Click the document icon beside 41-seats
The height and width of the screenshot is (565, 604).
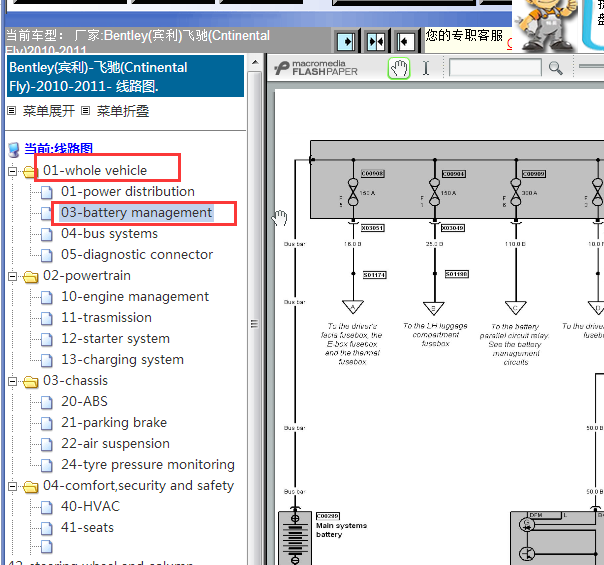click(47, 528)
